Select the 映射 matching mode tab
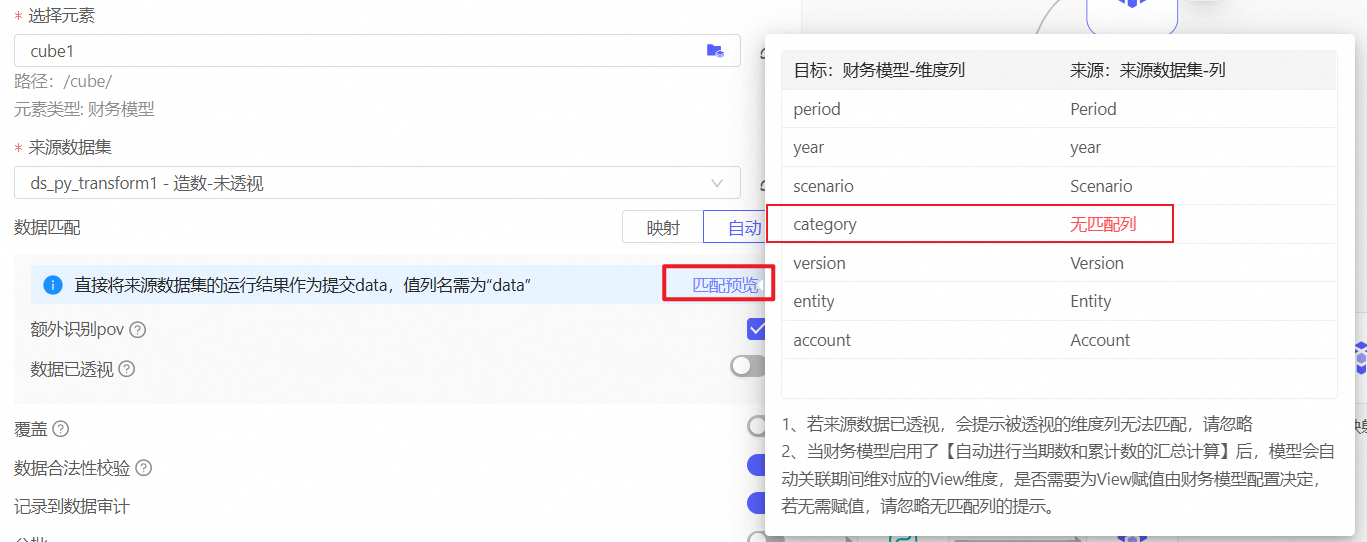The image size is (1367, 542). point(662,228)
